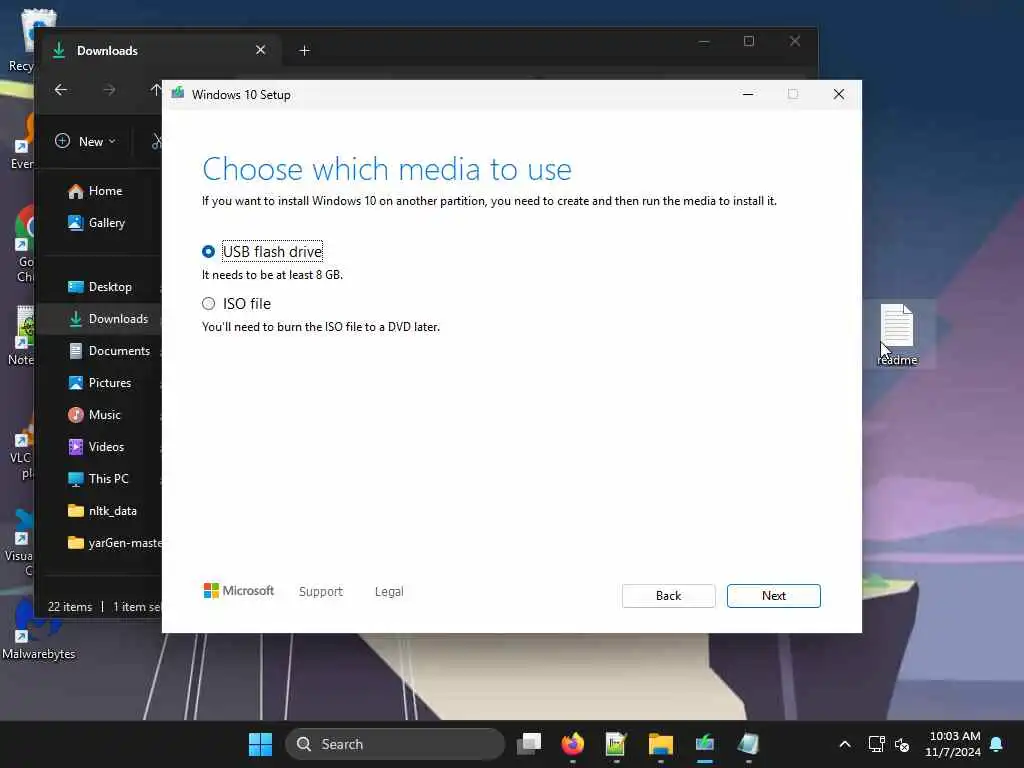Minimize the Windows 10 Setup window
The width and height of the screenshot is (1024, 768).
748,94
